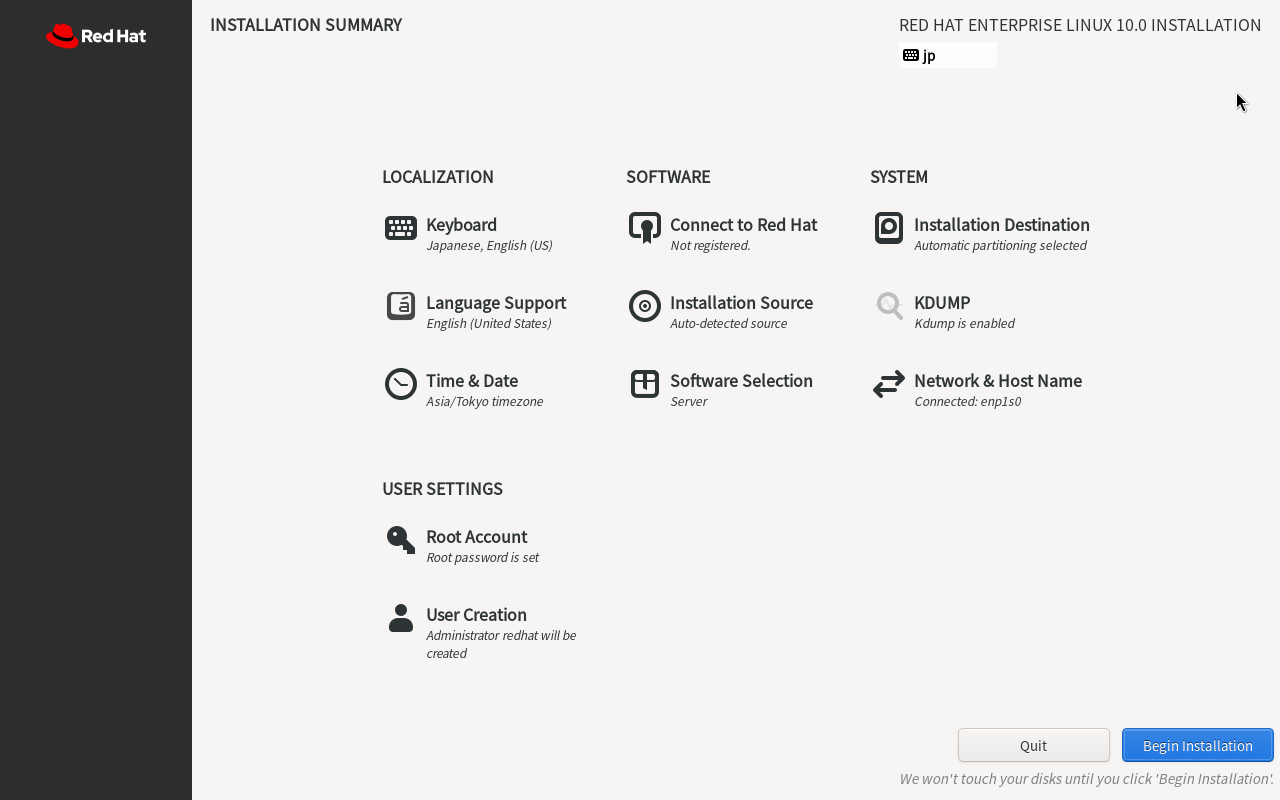Click the Software Selection package icon
Screen dimensions: 1280x800
click(x=645, y=384)
